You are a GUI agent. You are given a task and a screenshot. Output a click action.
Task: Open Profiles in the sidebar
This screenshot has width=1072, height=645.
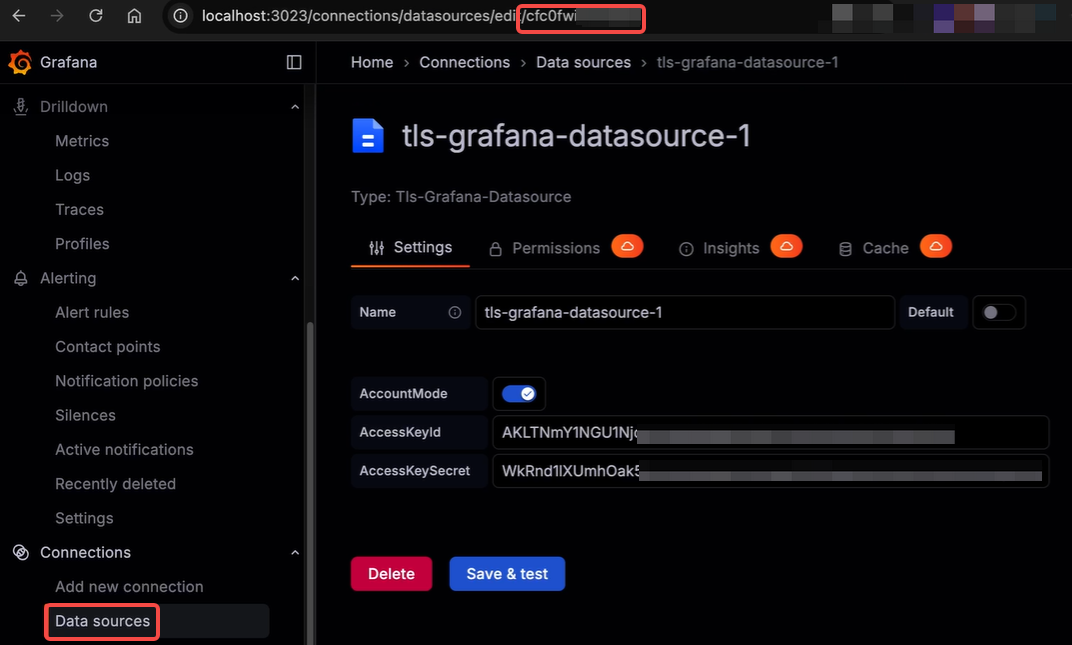(82, 243)
